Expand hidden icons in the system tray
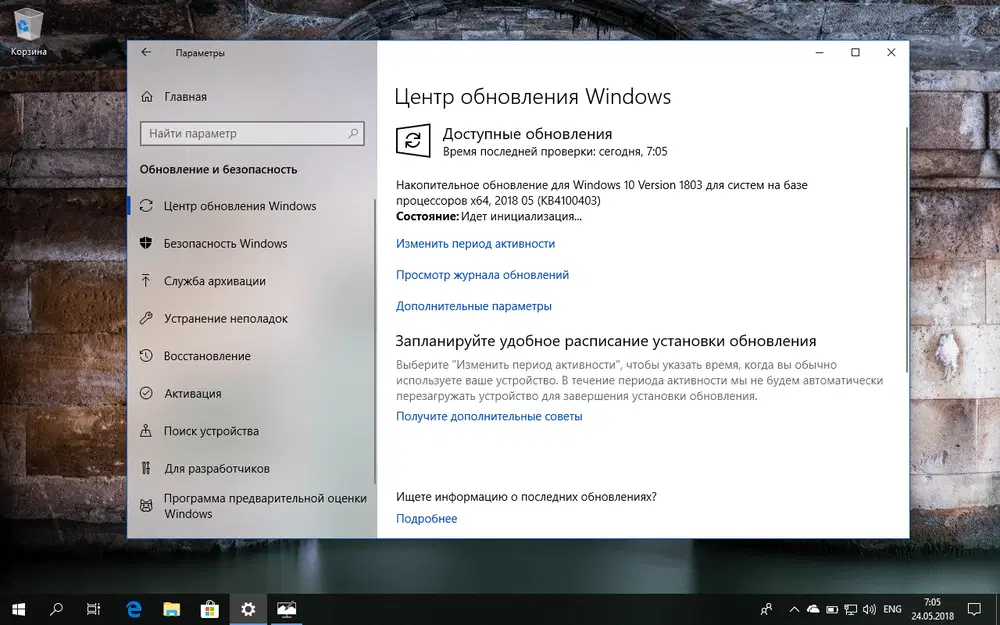The width and height of the screenshot is (1000, 625). click(793, 608)
